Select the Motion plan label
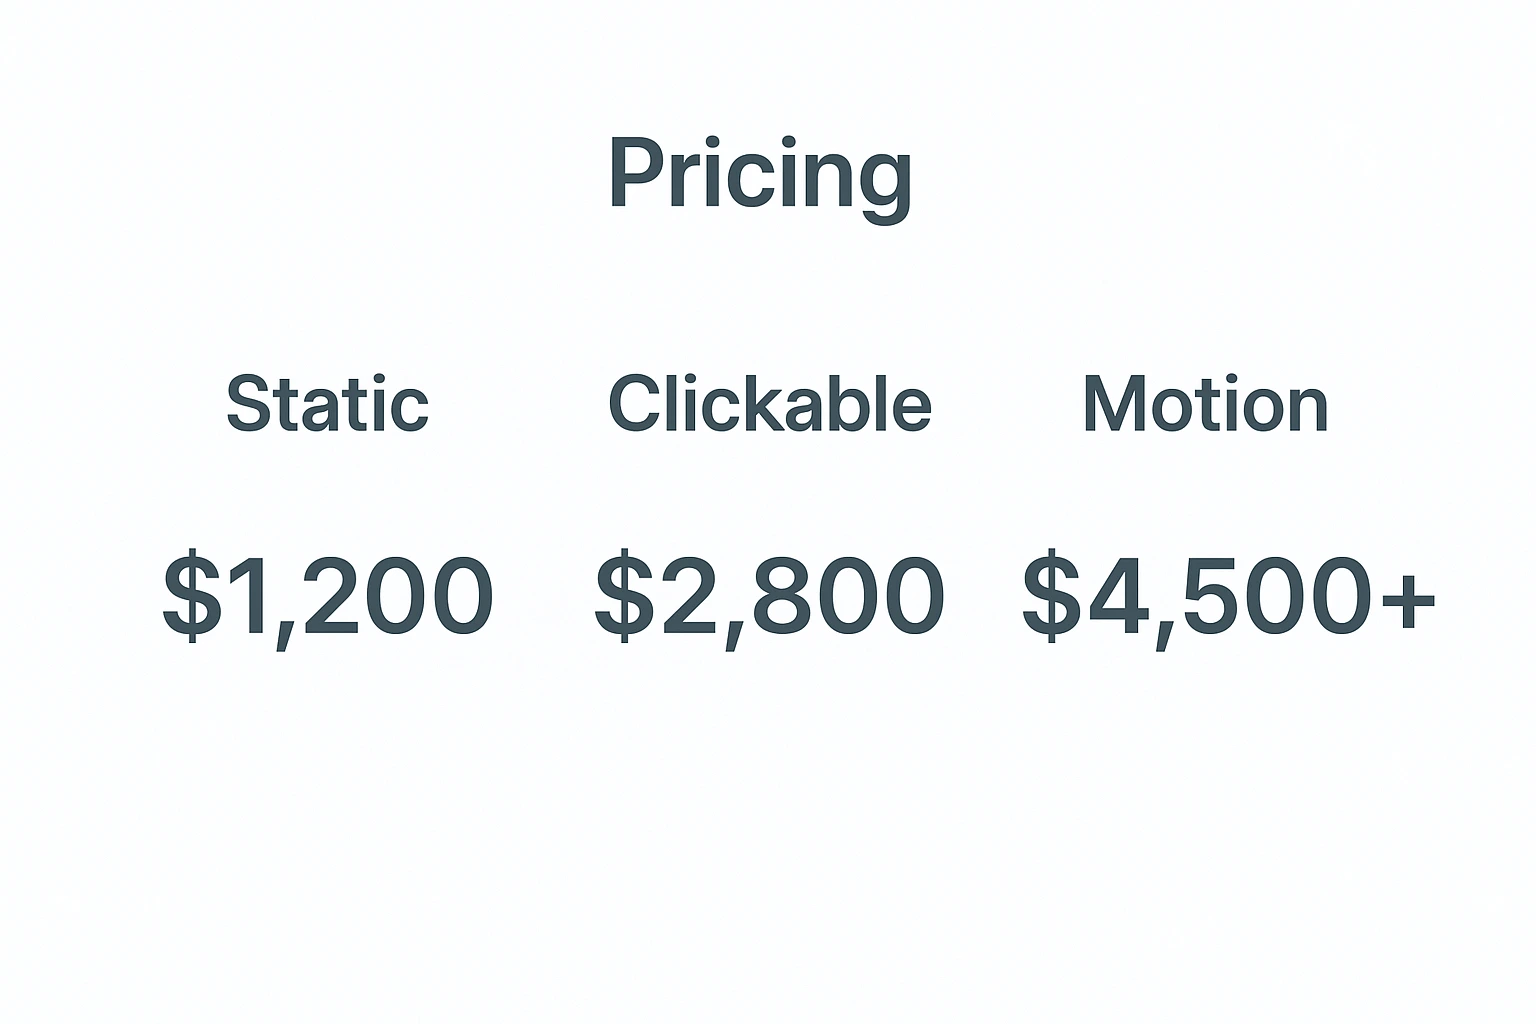This screenshot has width=1536, height=1024. (1205, 404)
